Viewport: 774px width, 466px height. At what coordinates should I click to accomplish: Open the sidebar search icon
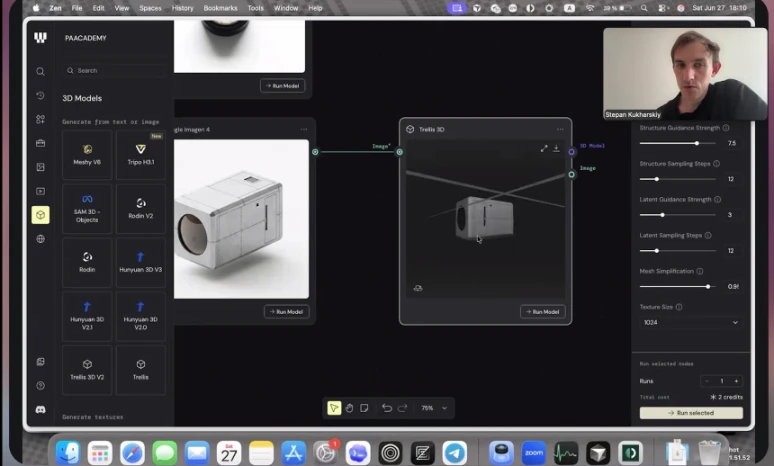pyautogui.click(x=40, y=72)
